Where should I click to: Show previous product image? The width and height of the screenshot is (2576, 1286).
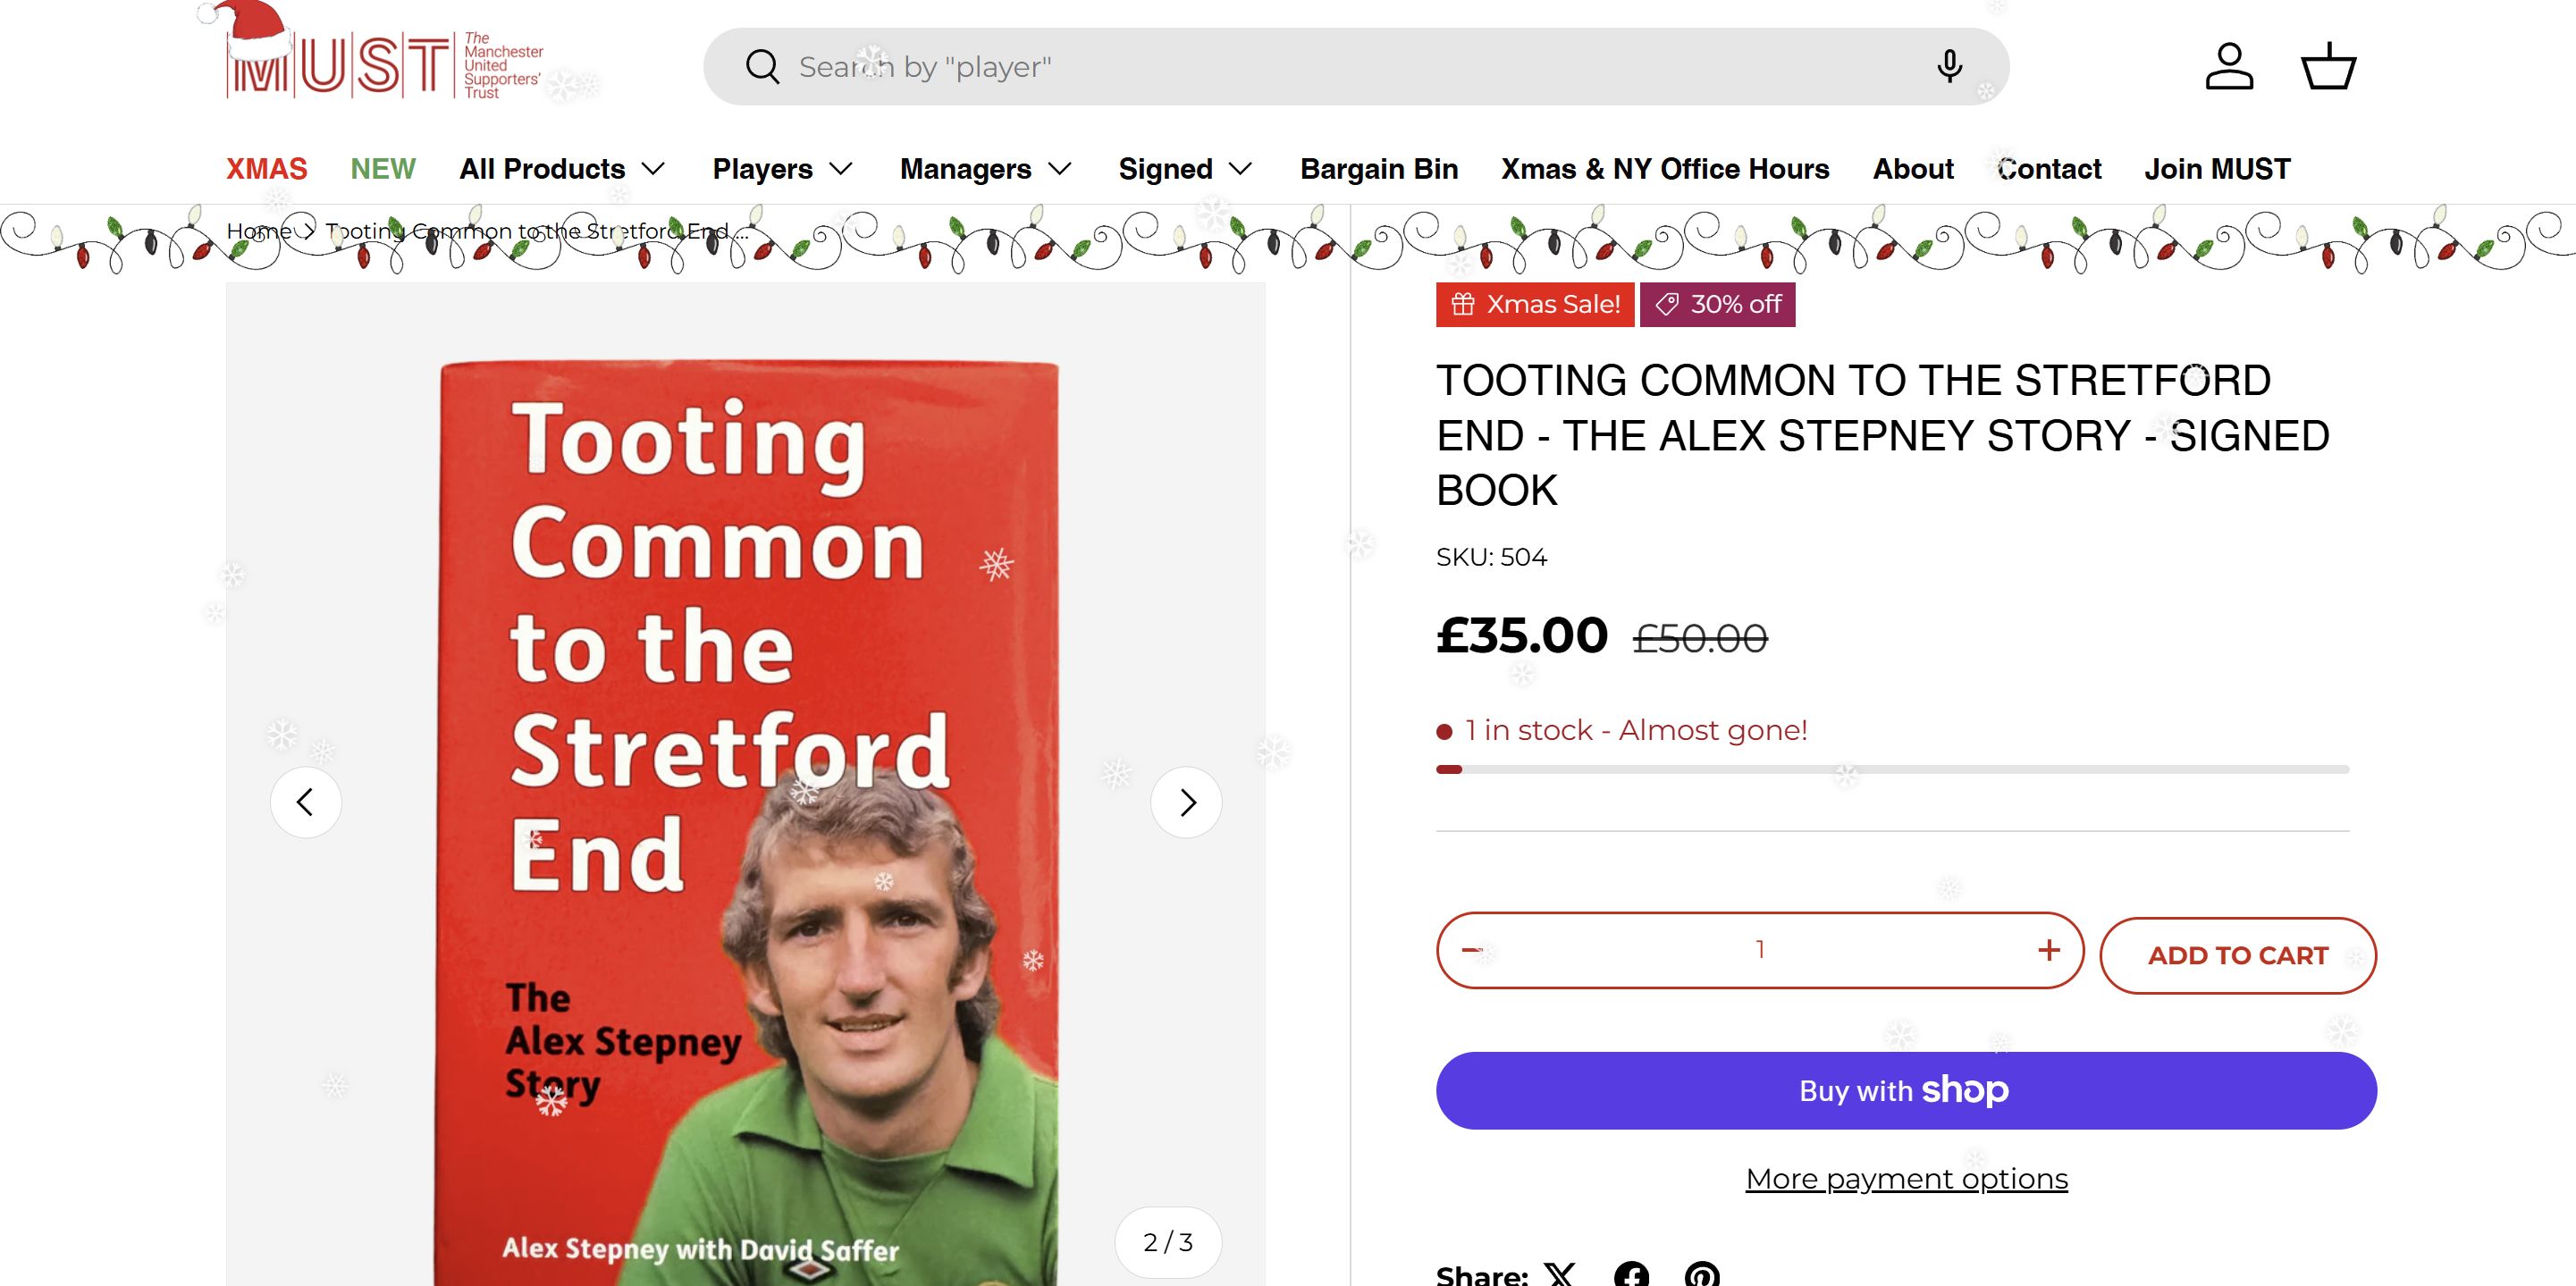pyautogui.click(x=306, y=802)
